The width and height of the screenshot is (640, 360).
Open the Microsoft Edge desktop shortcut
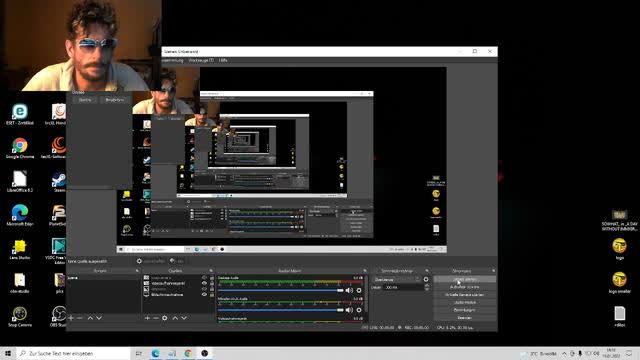(x=20, y=216)
